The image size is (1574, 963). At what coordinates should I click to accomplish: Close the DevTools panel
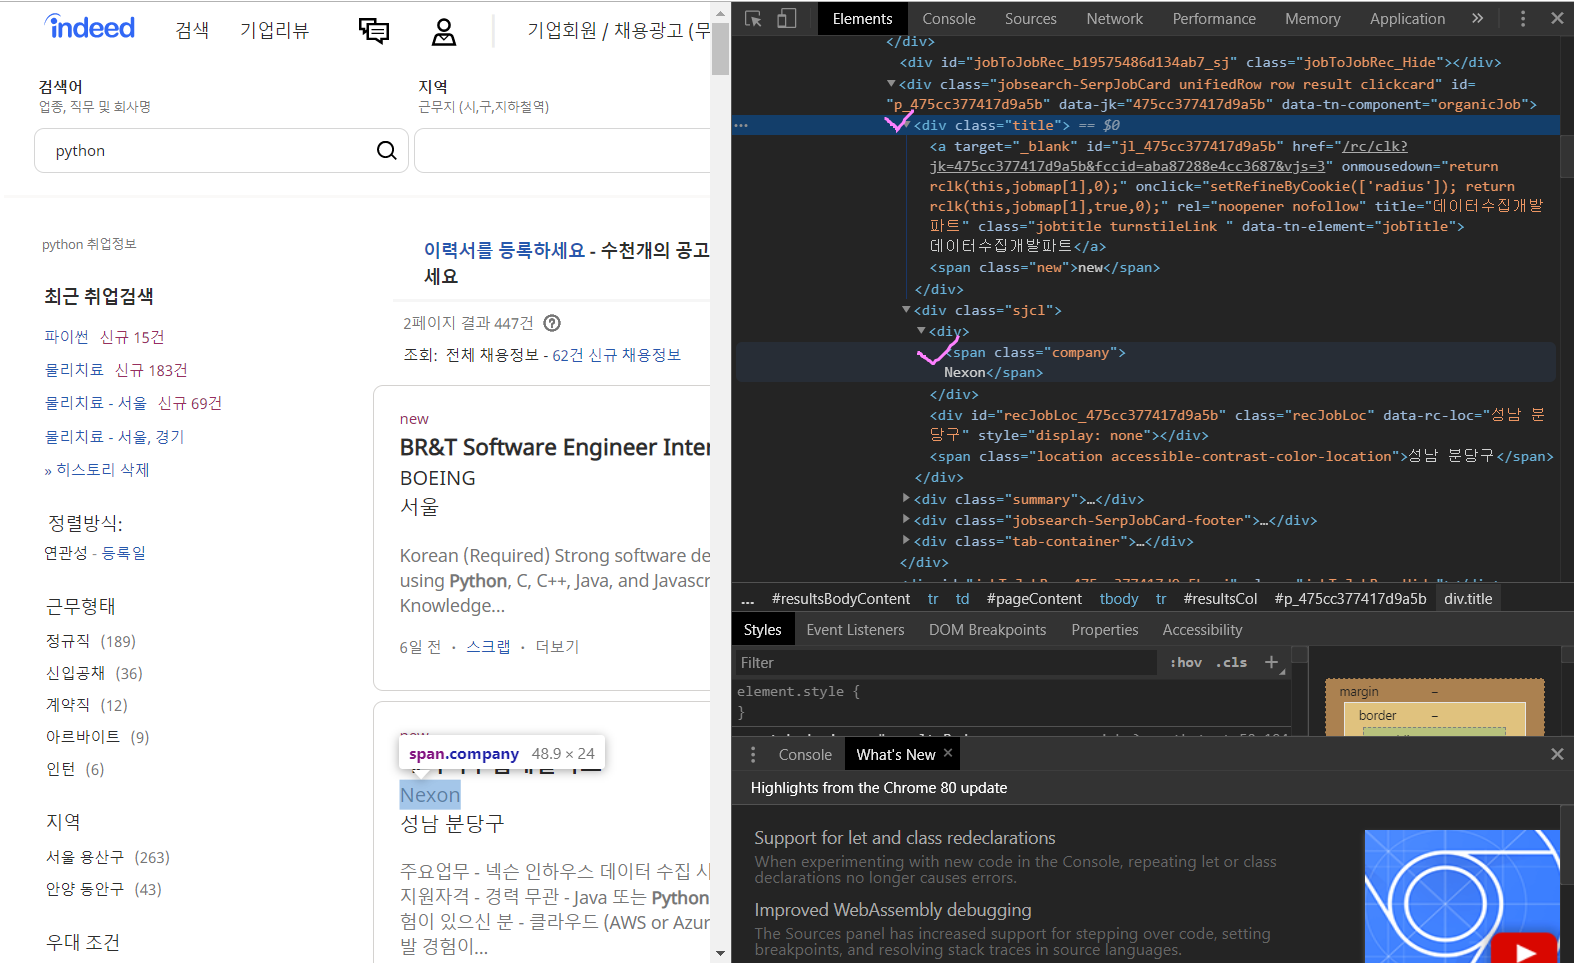pos(1557,18)
